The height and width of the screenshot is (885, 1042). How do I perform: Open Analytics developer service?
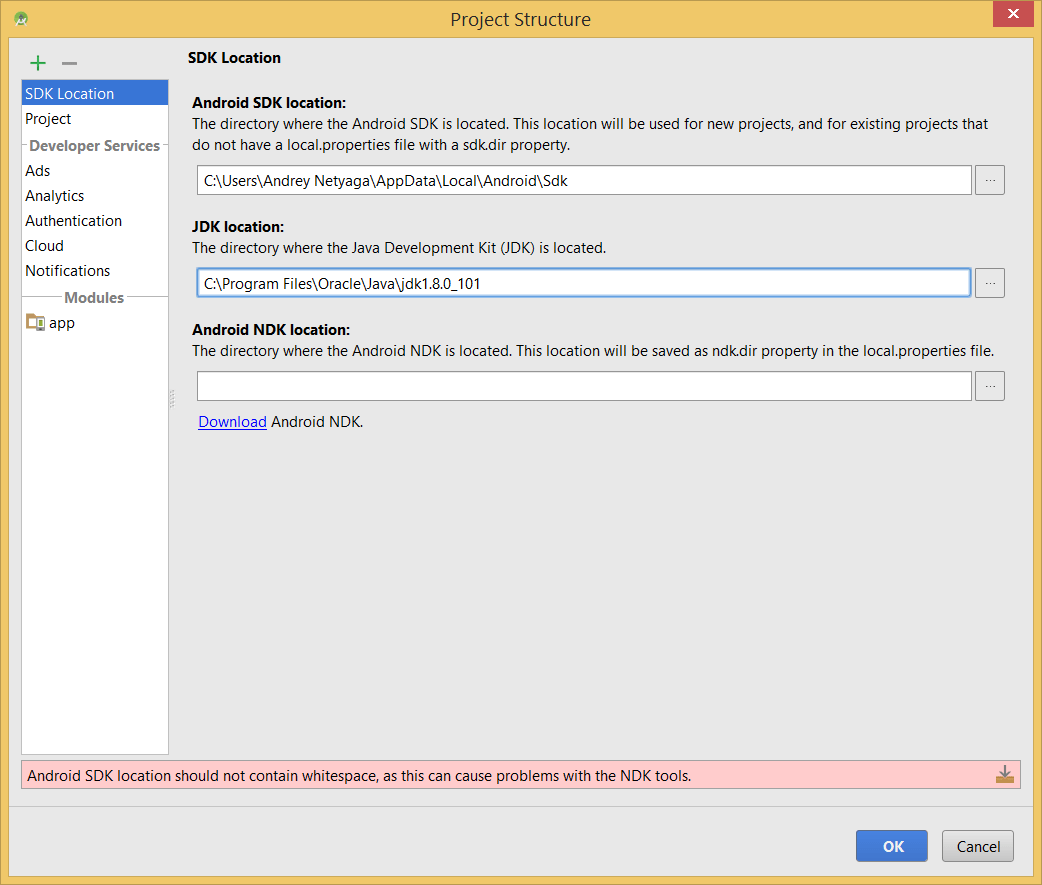point(95,195)
